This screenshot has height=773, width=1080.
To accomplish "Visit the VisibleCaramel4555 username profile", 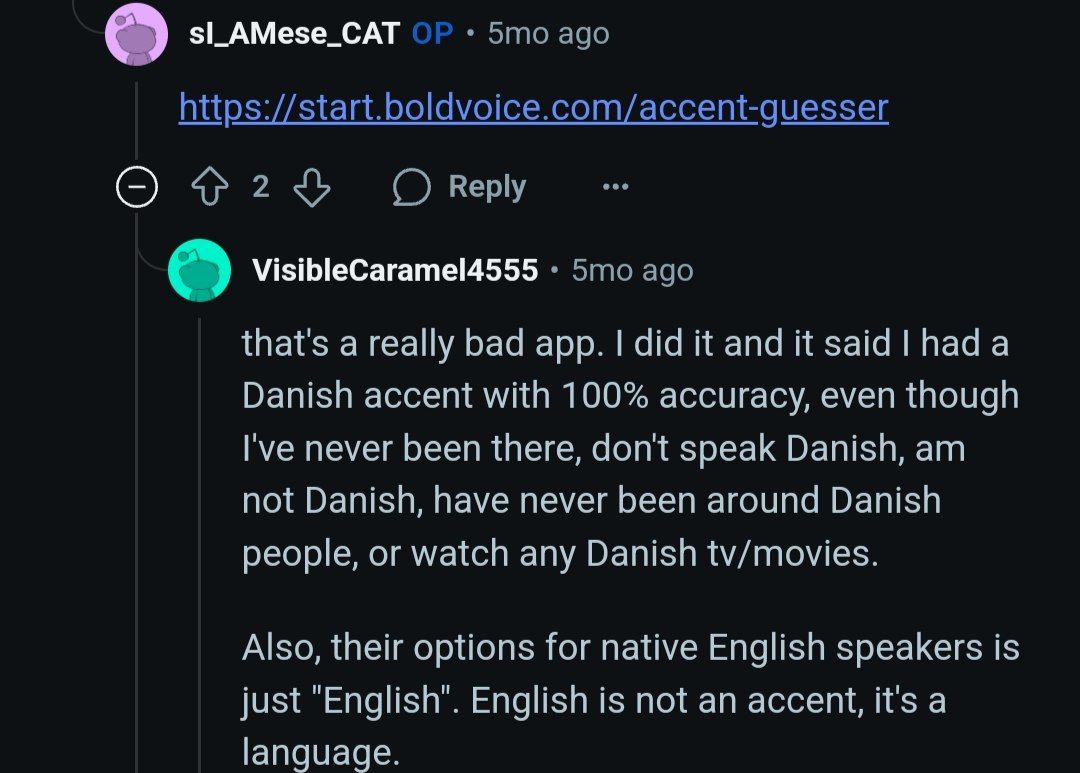I will pyautogui.click(x=395, y=270).
